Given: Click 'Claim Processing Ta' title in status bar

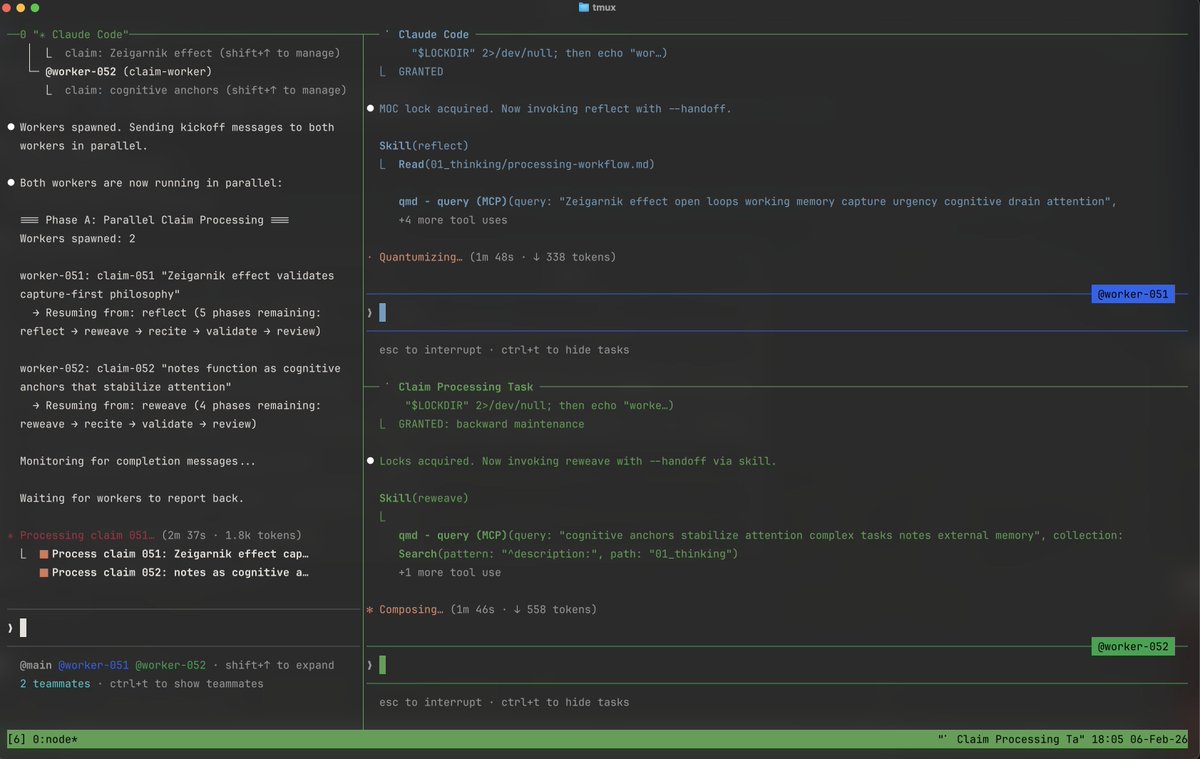Looking at the screenshot, I should pyautogui.click(x=1018, y=740).
